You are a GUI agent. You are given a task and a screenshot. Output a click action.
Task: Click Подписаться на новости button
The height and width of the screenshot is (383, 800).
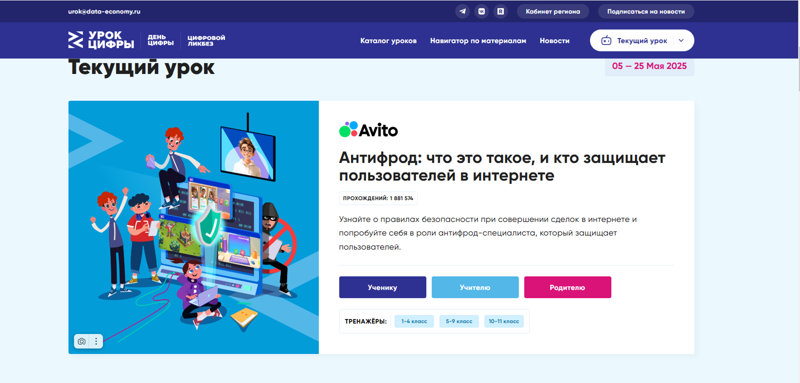[646, 11]
